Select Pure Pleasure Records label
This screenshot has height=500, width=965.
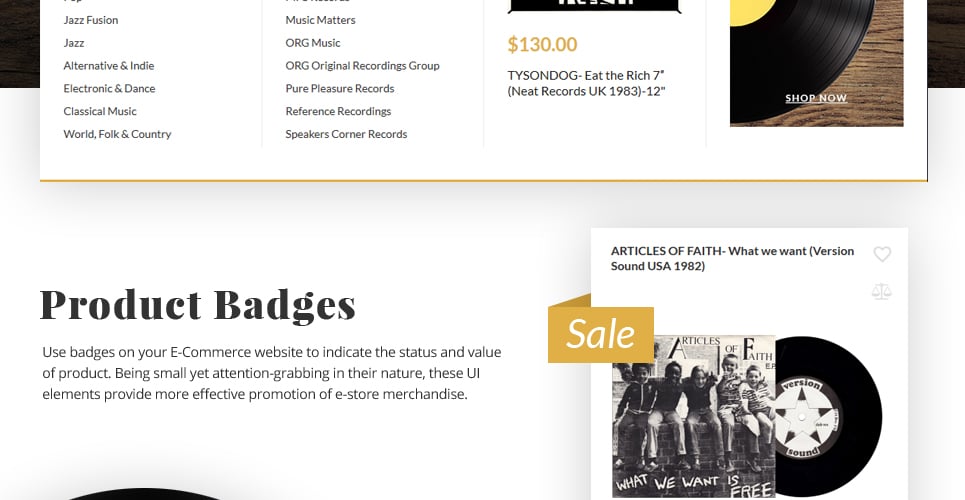(340, 88)
